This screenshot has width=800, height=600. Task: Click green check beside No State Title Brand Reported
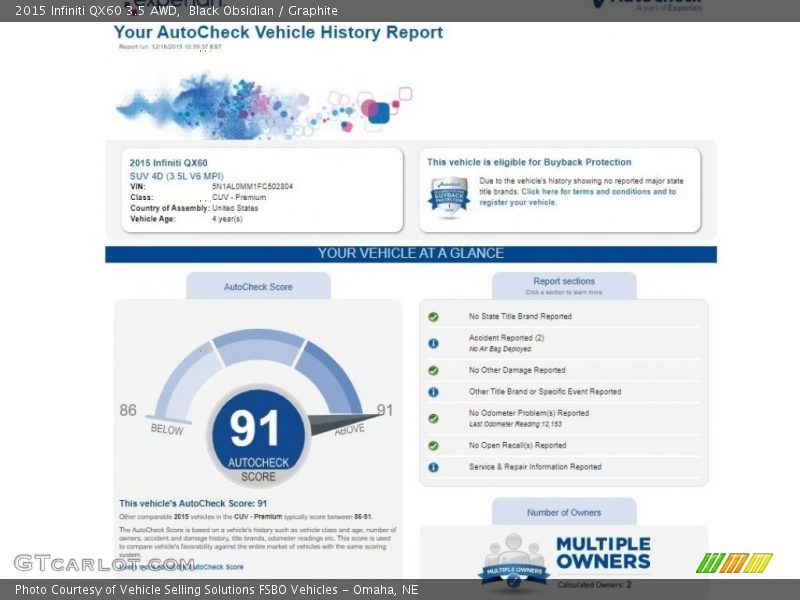point(433,317)
